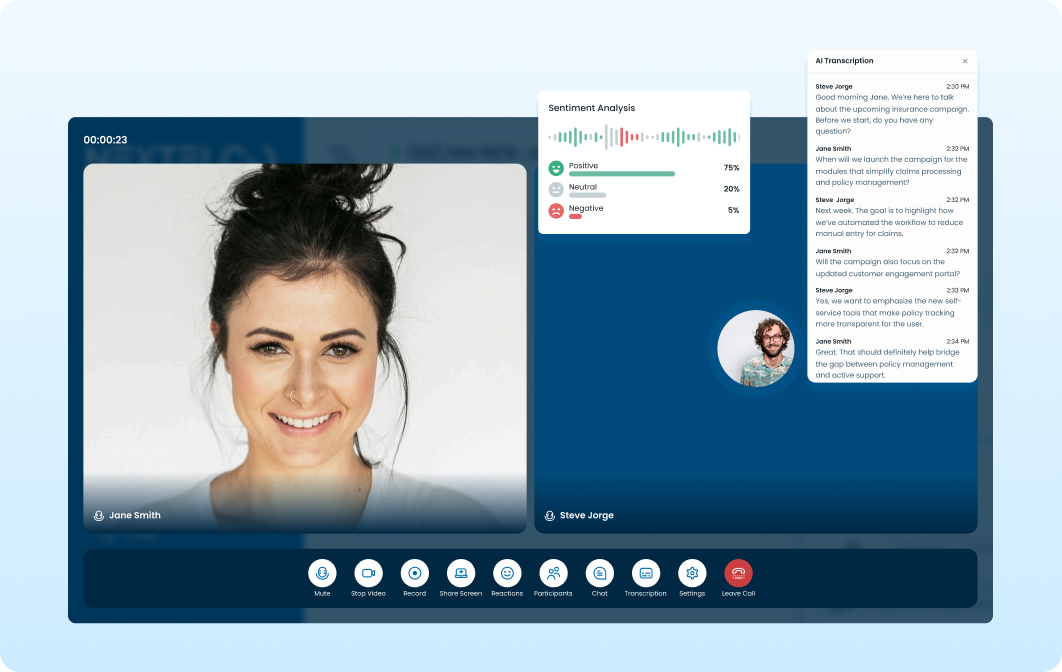Image resolution: width=1062 pixels, height=672 pixels.
Task: Show the Participants list
Action: point(553,573)
